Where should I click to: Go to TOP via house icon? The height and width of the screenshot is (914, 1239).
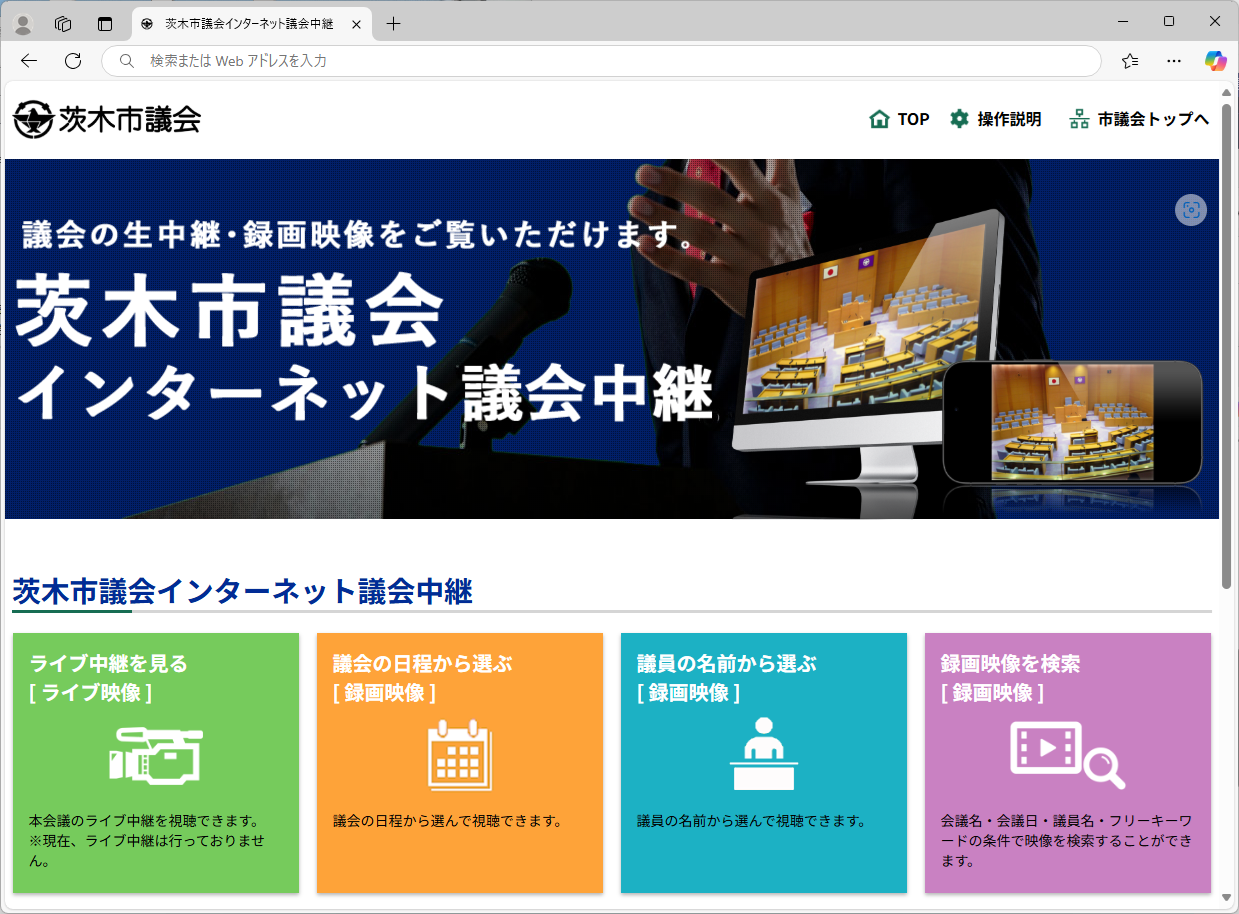[x=880, y=119]
